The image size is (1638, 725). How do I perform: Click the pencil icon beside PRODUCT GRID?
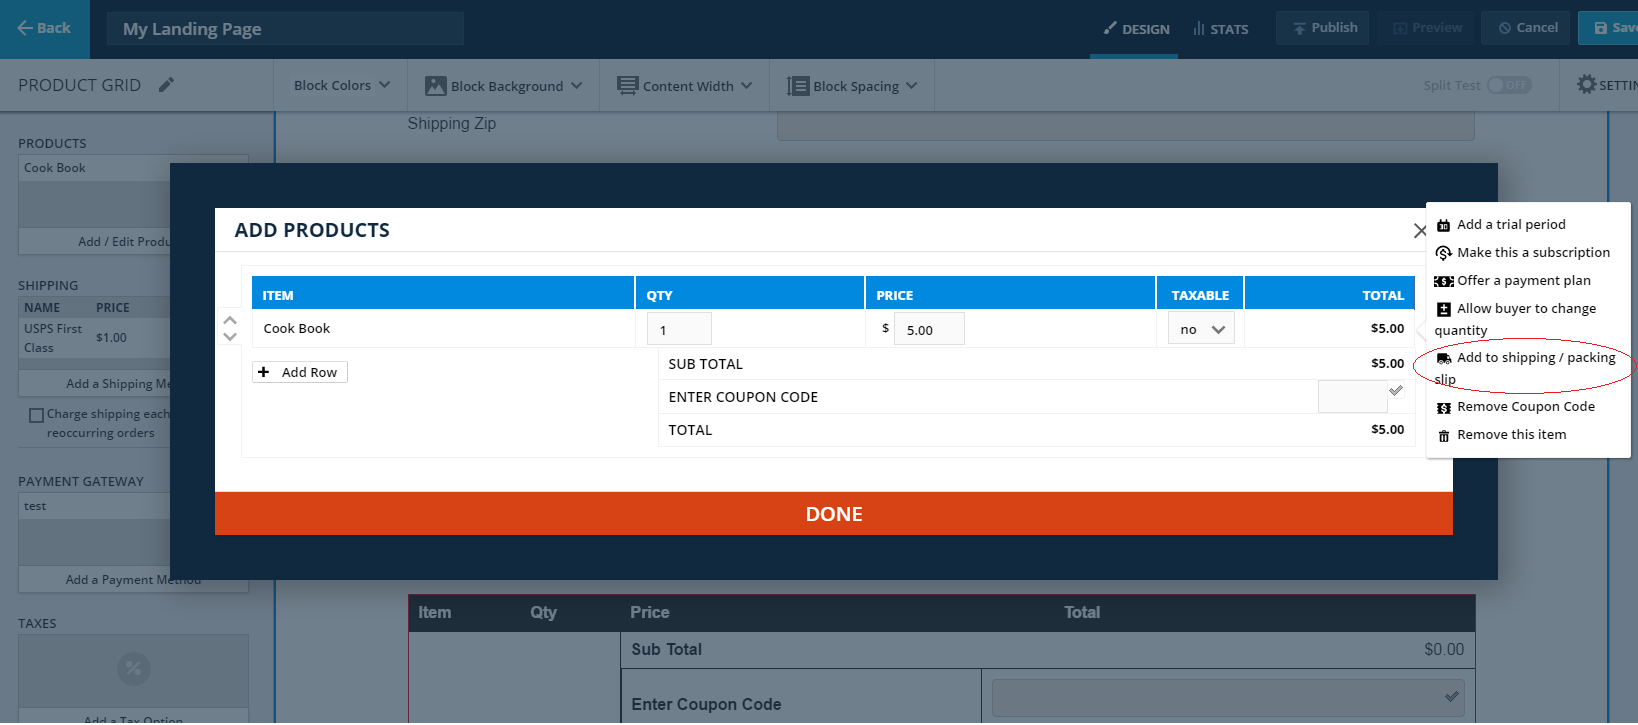click(x=167, y=85)
